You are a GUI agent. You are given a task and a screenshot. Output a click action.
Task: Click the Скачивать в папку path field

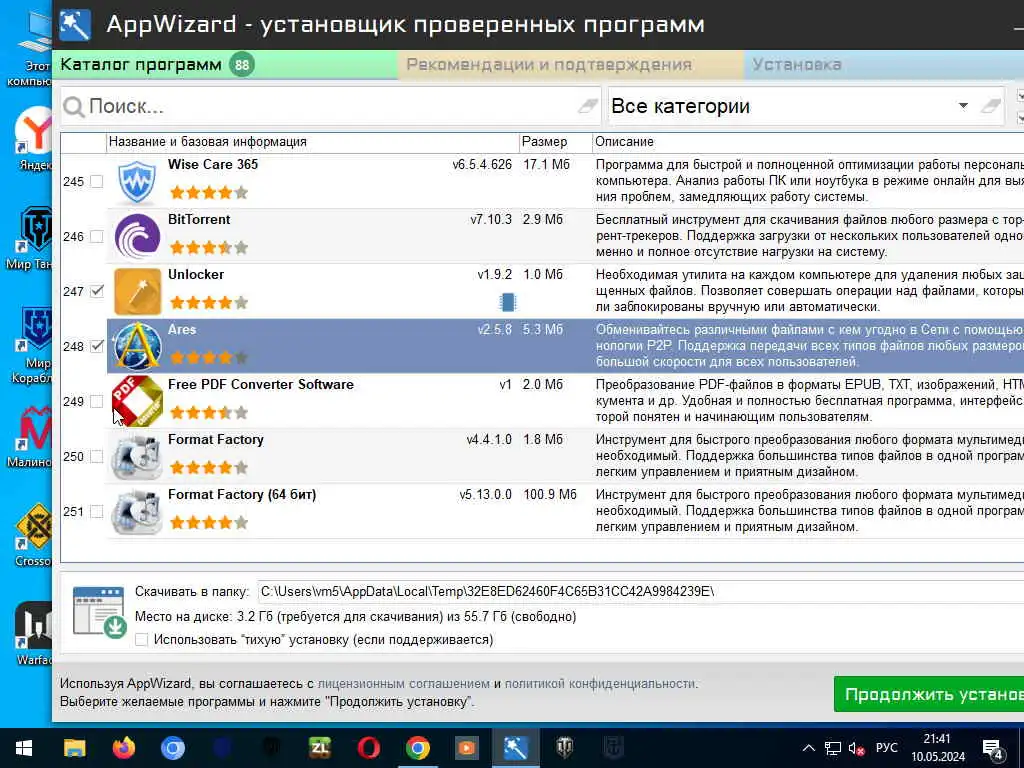(641, 592)
